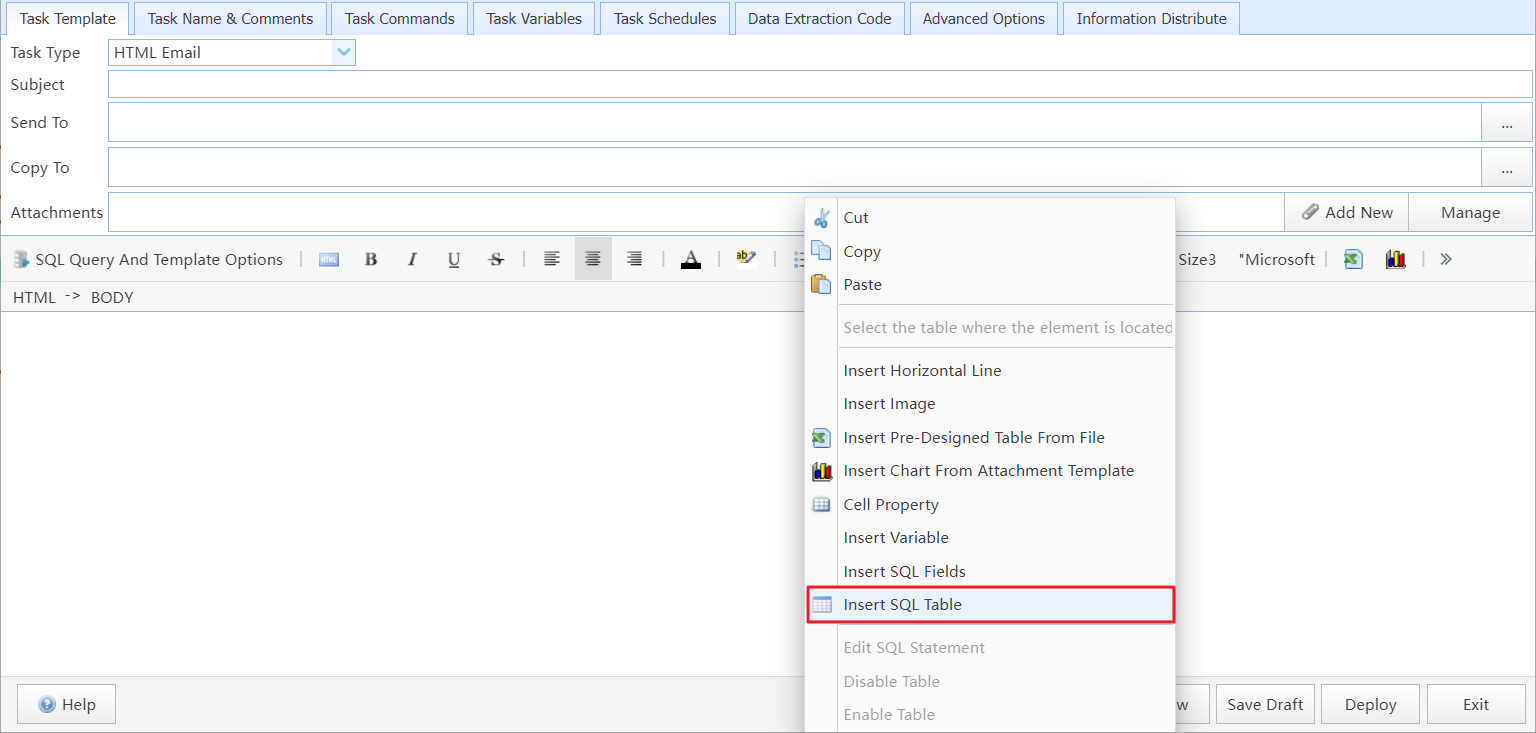This screenshot has height=733, width=1536.
Task: Open the font color tool
Action: (691, 259)
